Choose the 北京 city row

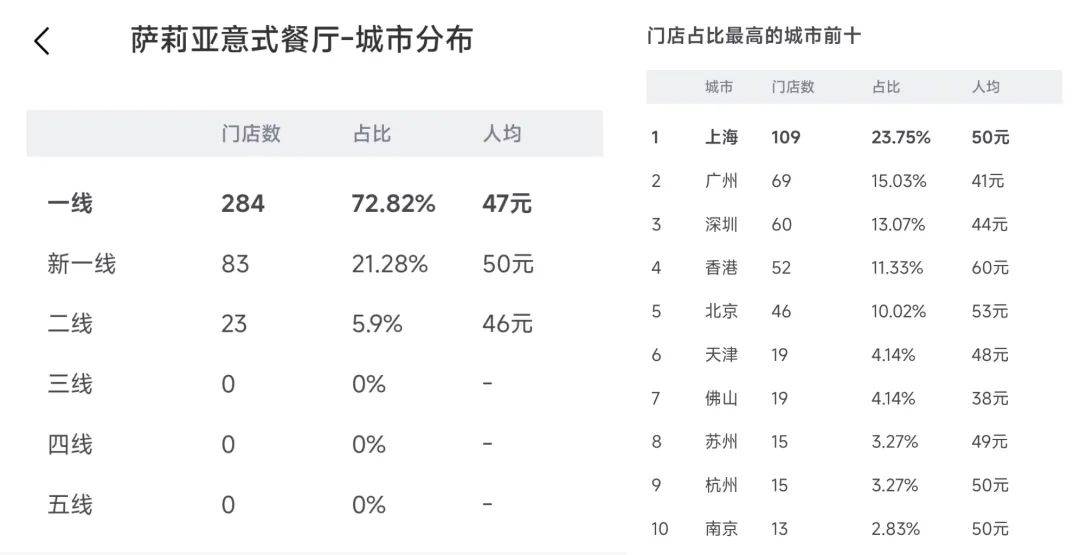[721, 311]
